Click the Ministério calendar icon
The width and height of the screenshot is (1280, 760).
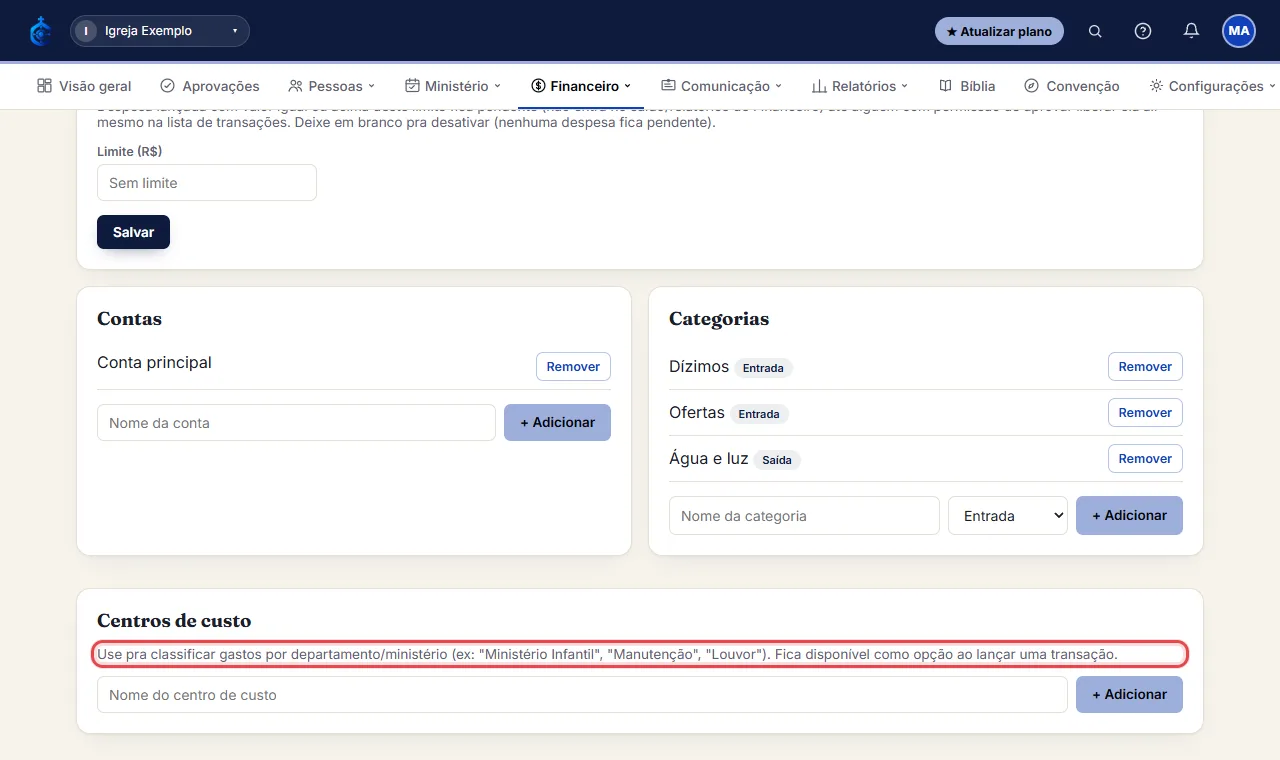(412, 86)
